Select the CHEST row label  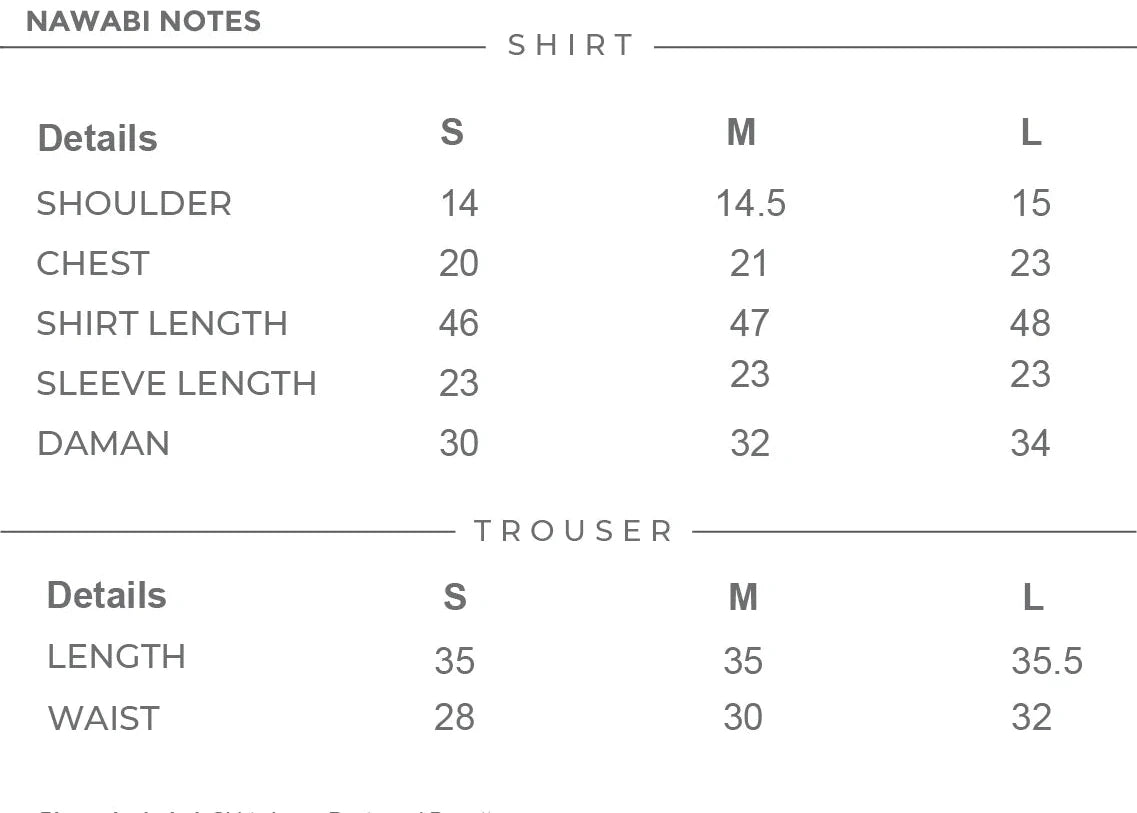pyautogui.click(x=93, y=264)
